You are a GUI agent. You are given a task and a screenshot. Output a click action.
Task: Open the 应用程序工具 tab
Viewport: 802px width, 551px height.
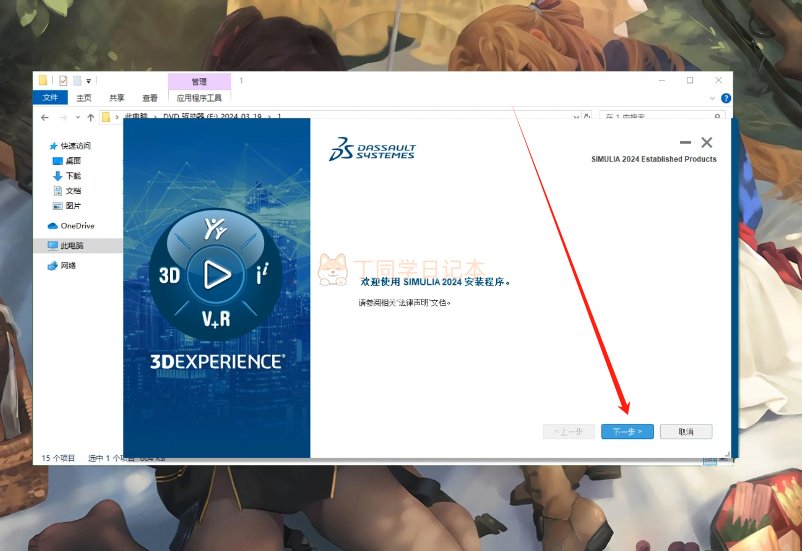coord(199,98)
